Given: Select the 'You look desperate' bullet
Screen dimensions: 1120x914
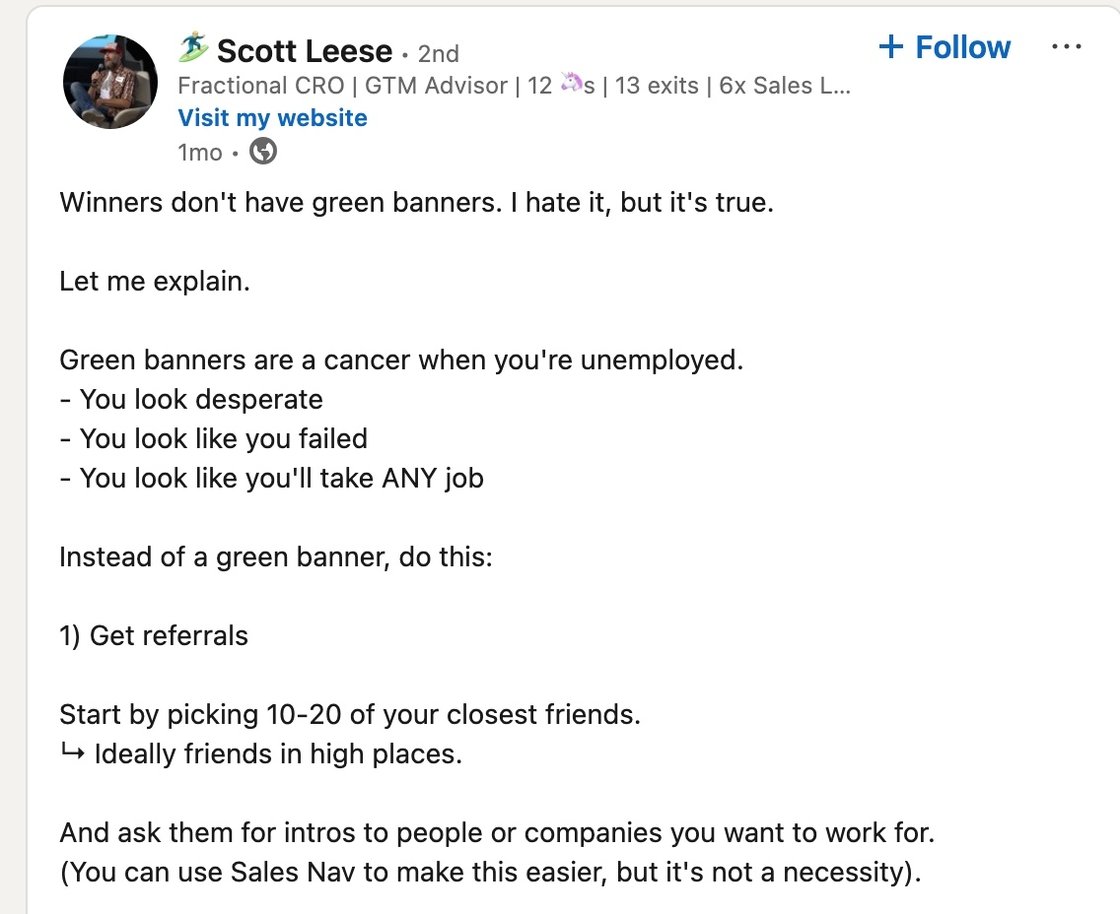Looking at the screenshot, I should pyautogui.click(x=191, y=400).
